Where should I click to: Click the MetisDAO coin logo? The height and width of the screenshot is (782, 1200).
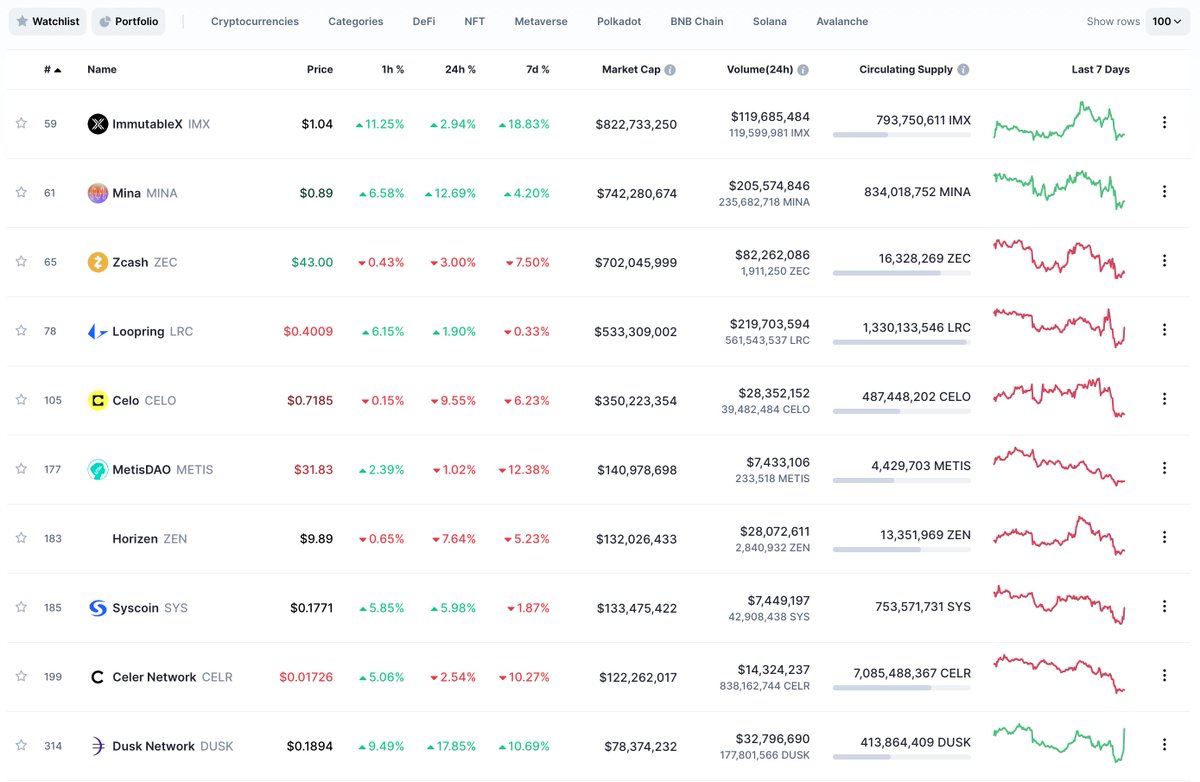click(x=98, y=469)
